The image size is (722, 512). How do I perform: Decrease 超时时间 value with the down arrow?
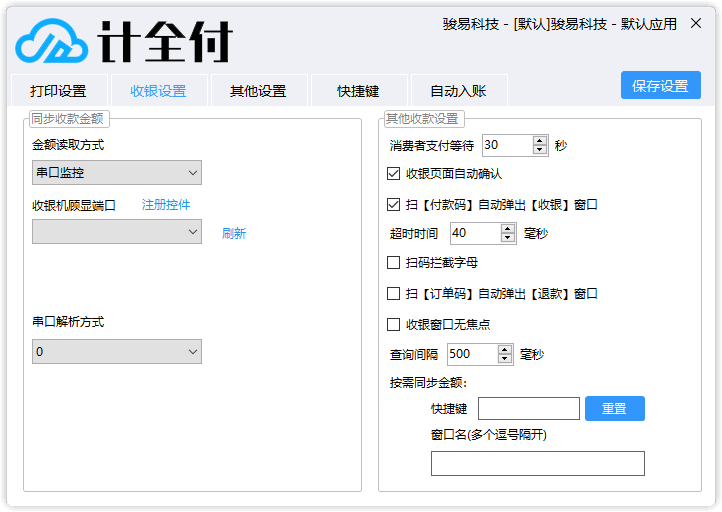[x=507, y=238]
